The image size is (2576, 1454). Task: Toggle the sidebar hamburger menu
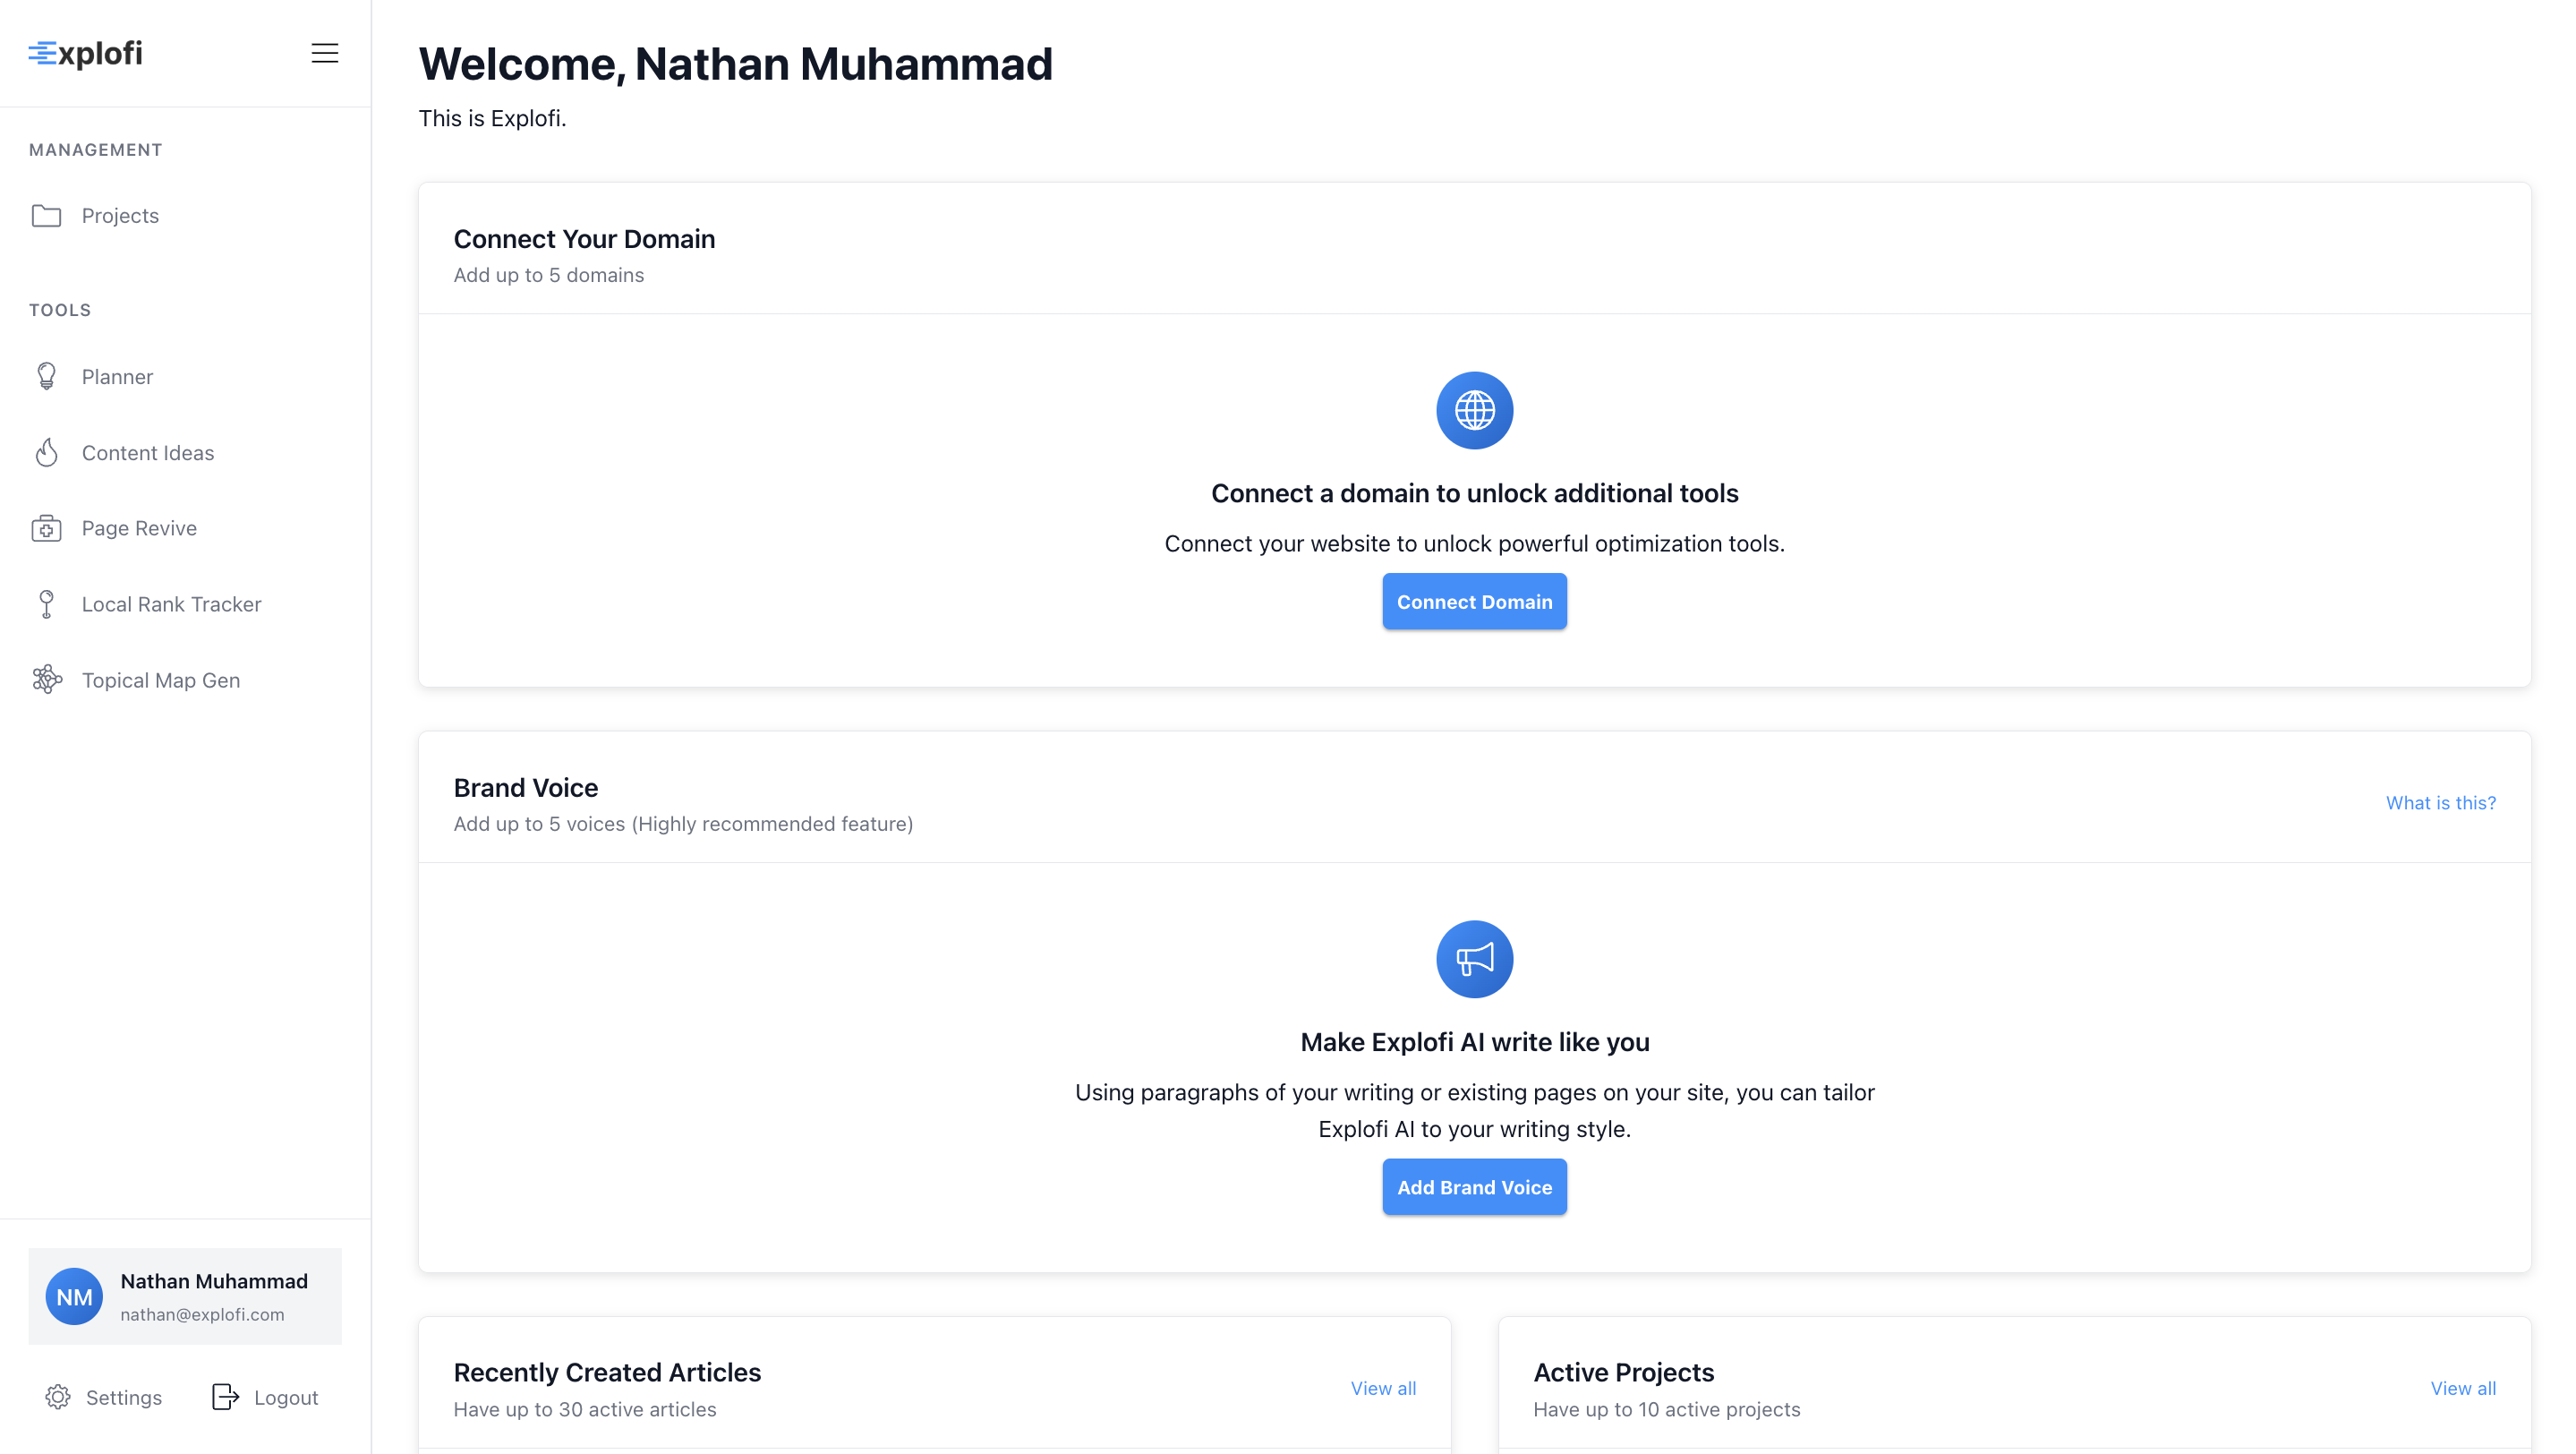pos(324,53)
